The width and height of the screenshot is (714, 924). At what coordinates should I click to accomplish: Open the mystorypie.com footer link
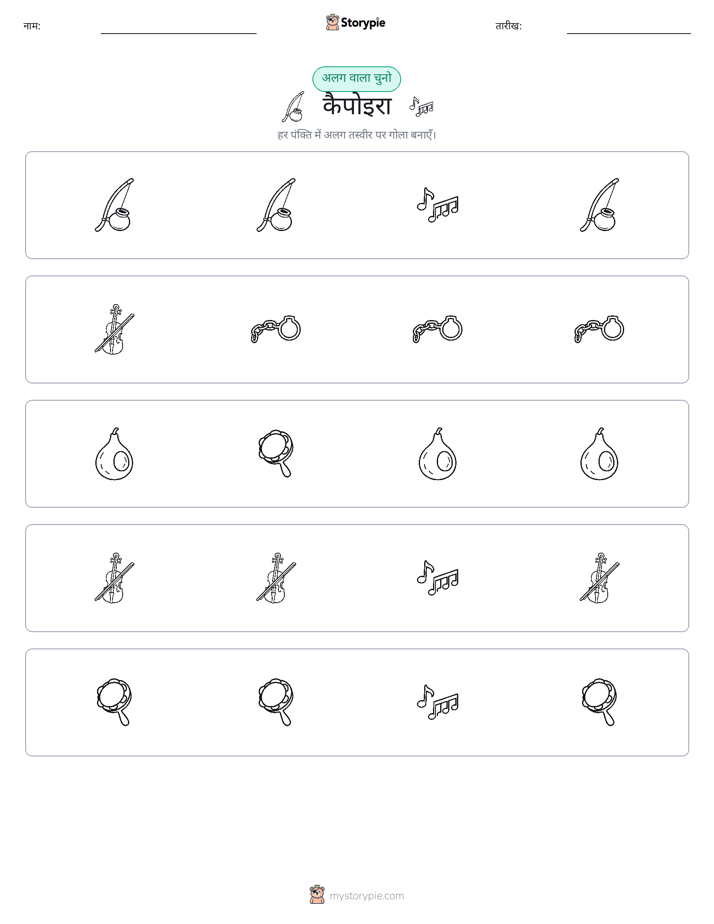tap(357, 895)
